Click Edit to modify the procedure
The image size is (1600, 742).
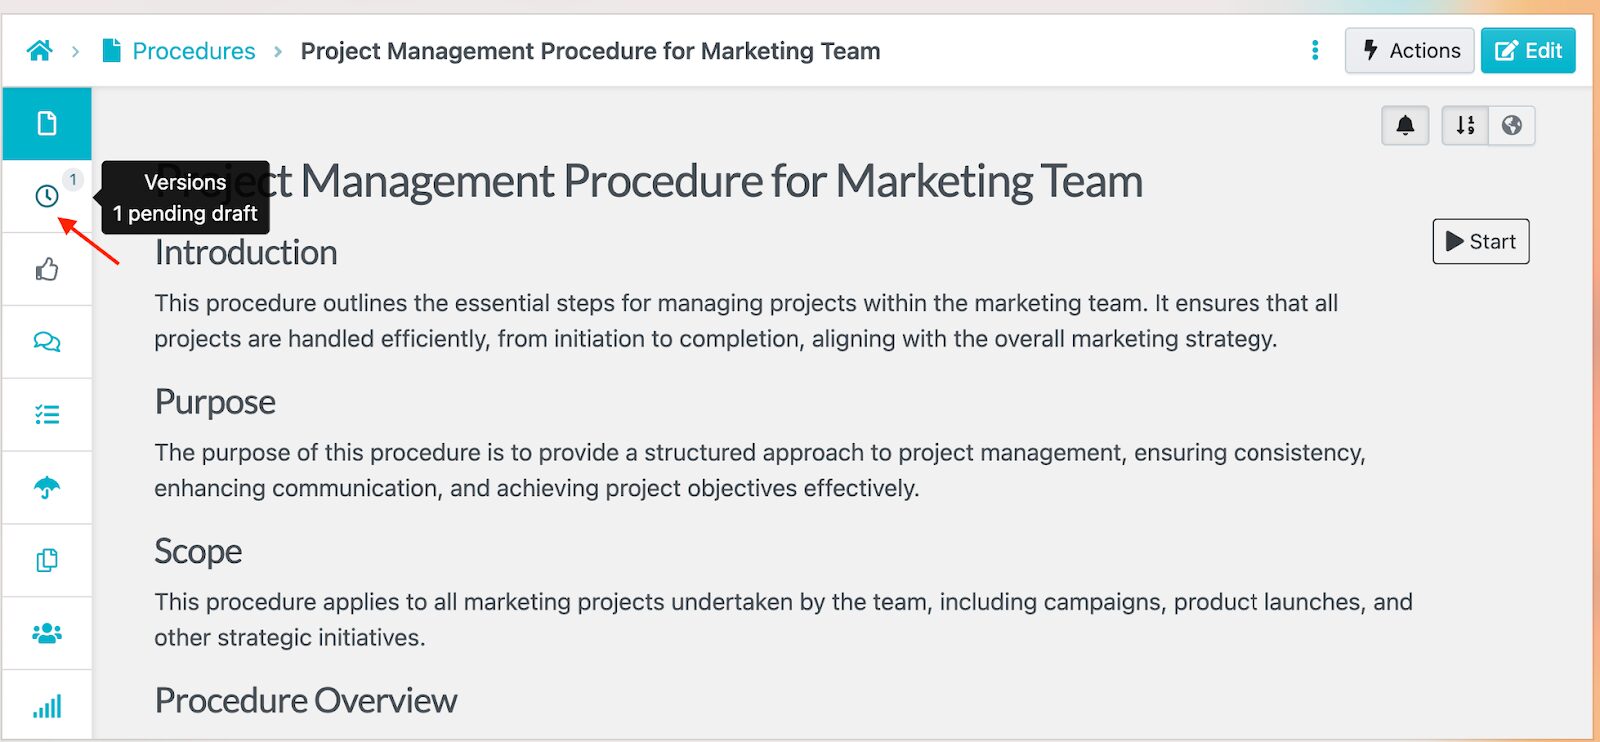1528,50
